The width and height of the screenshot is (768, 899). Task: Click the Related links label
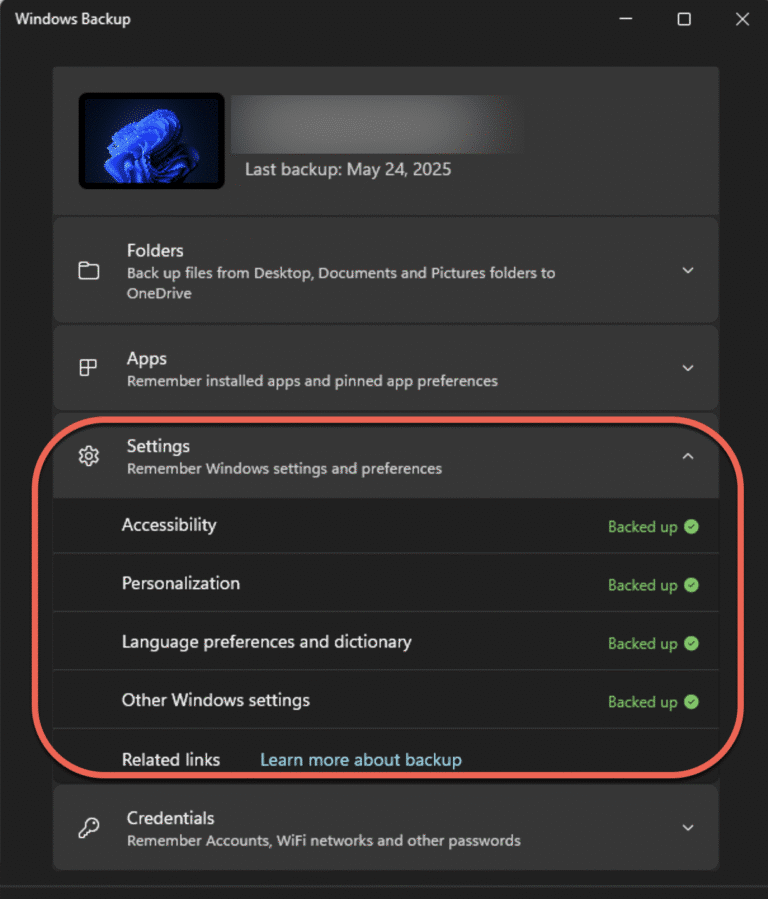tap(171, 760)
